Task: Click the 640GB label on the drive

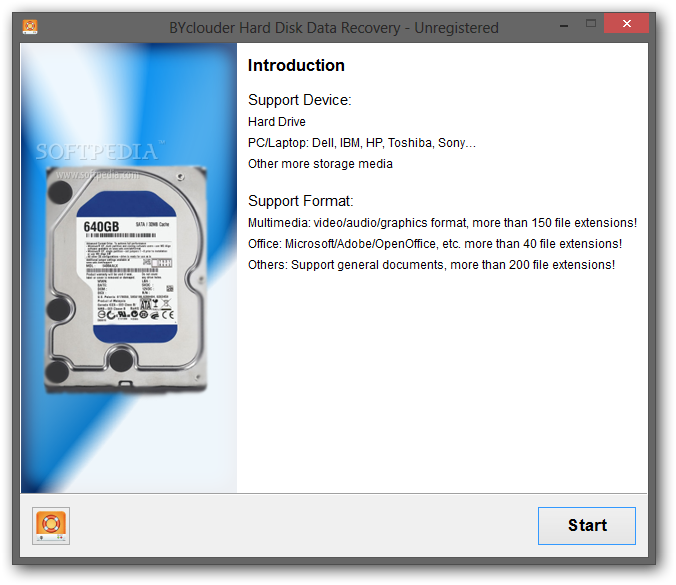Action: click(101, 227)
